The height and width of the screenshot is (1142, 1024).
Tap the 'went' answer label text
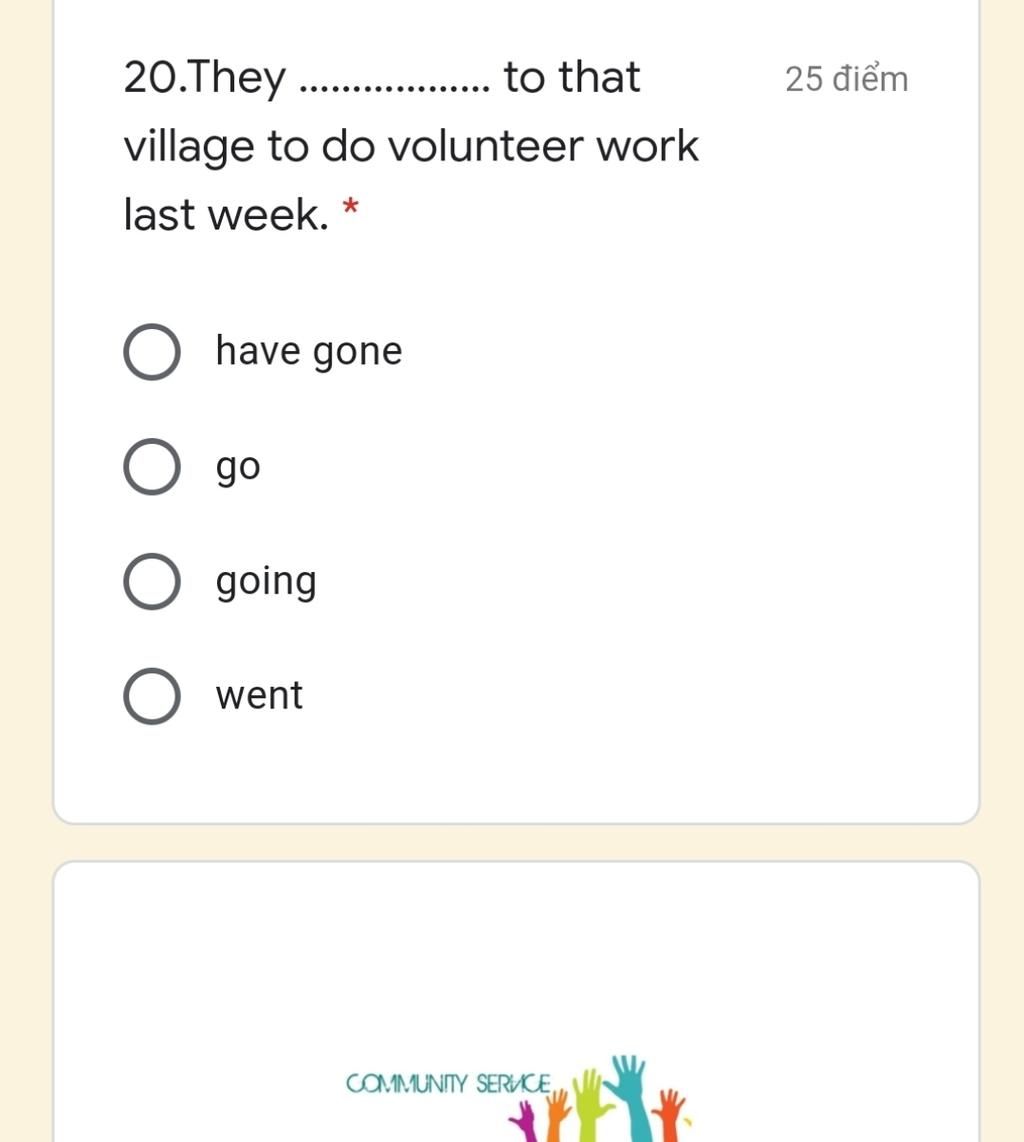point(259,696)
